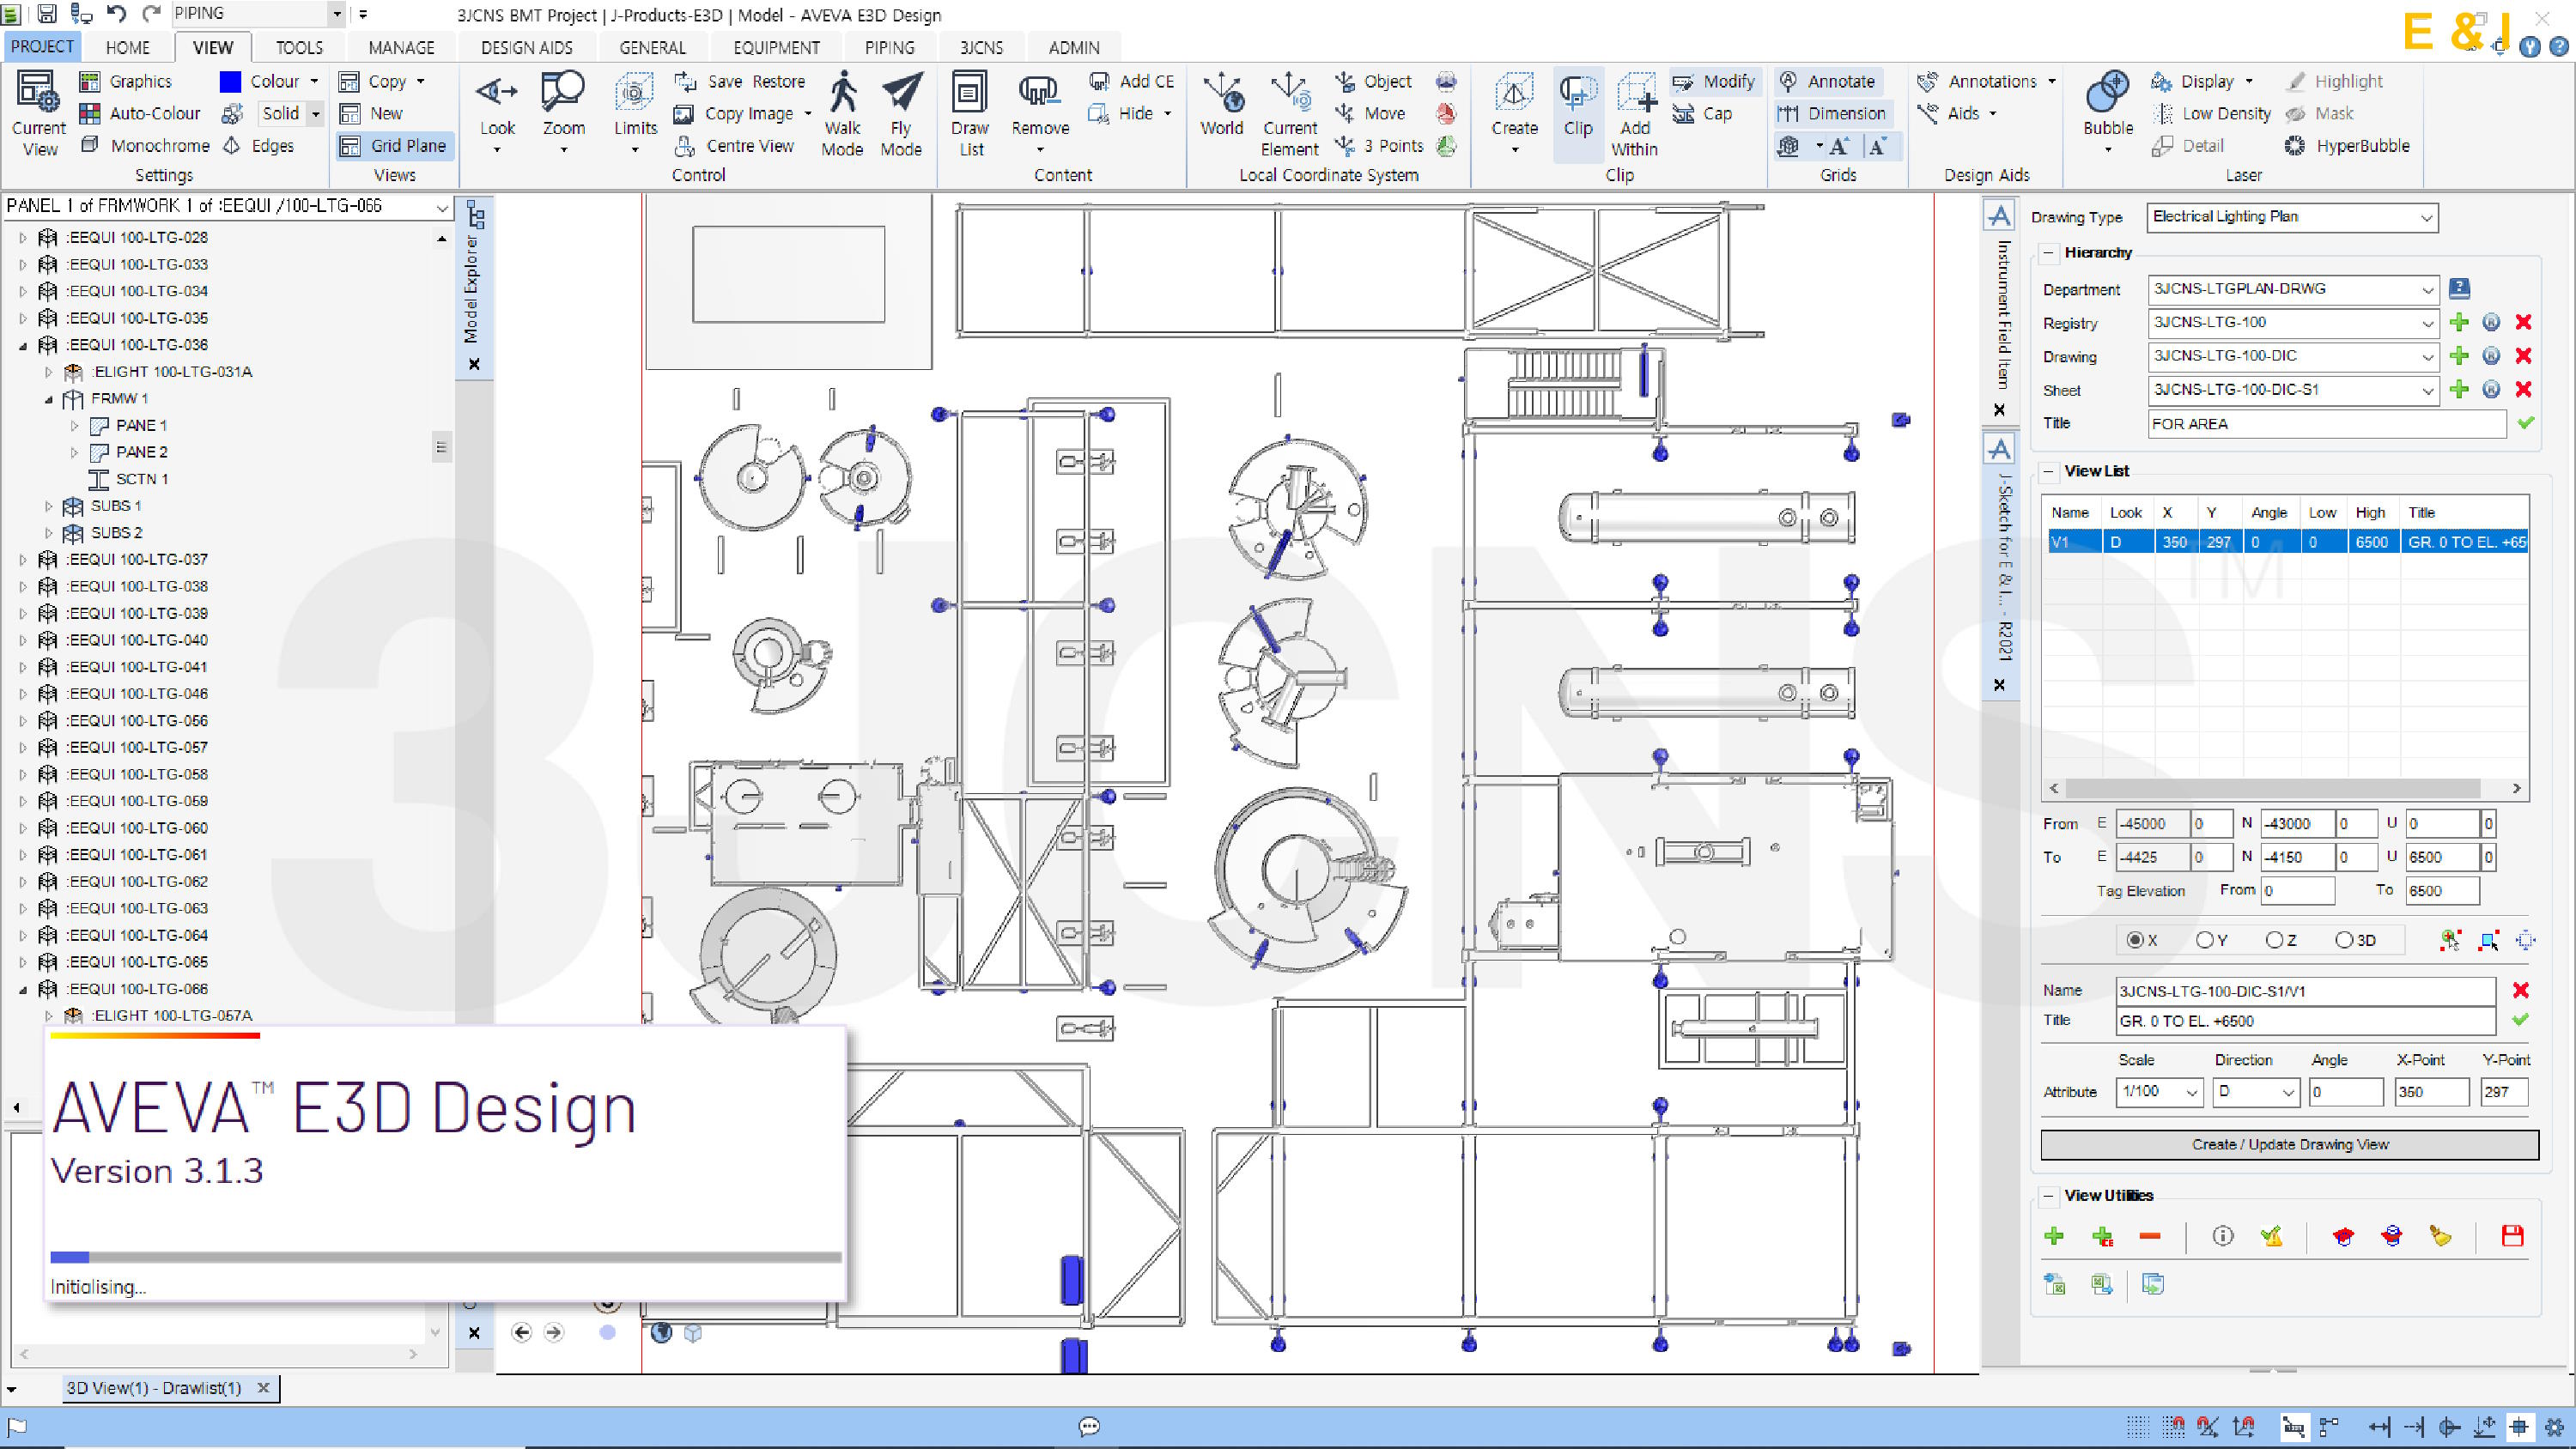
Task: Select the Y view radio button
Action: coord(2204,940)
